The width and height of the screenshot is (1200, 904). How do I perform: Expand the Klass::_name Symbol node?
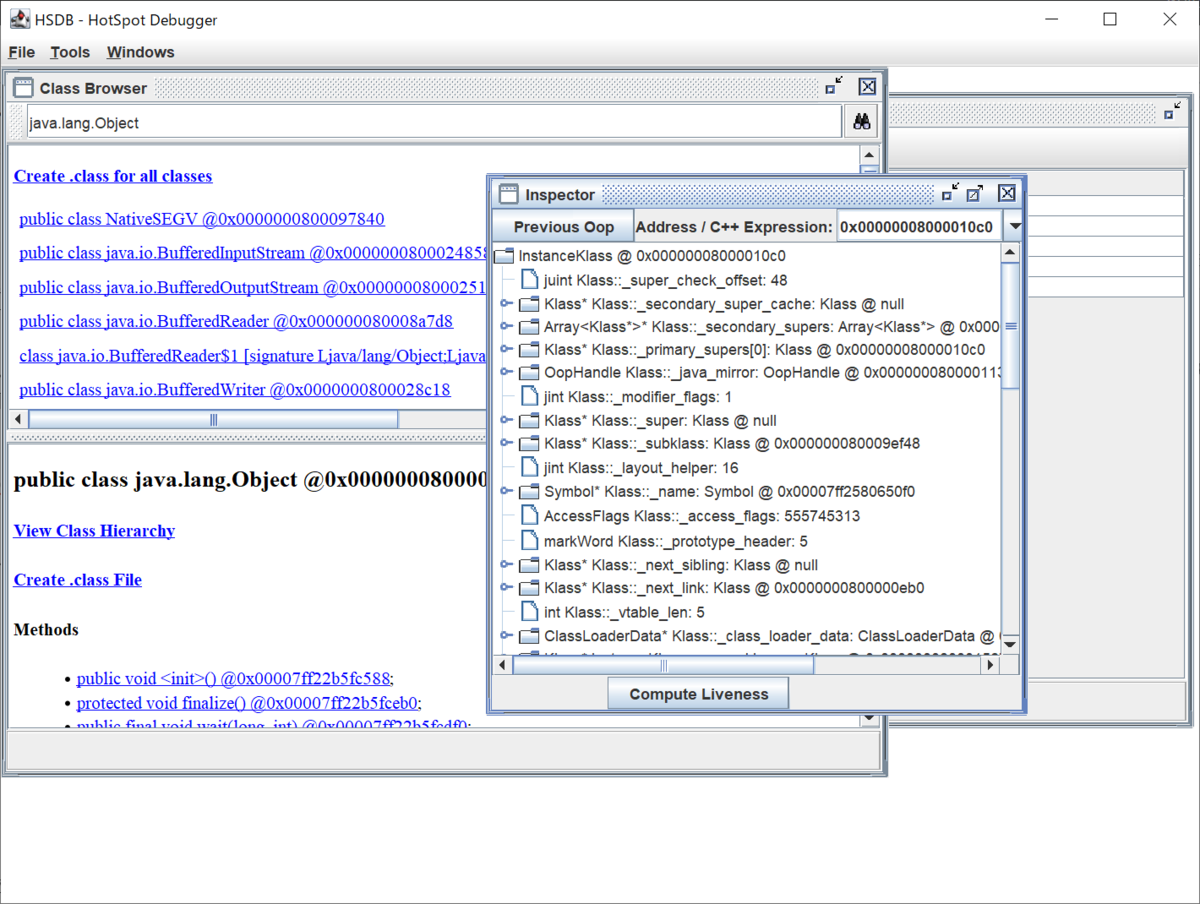pyautogui.click(x=506, y=491)
